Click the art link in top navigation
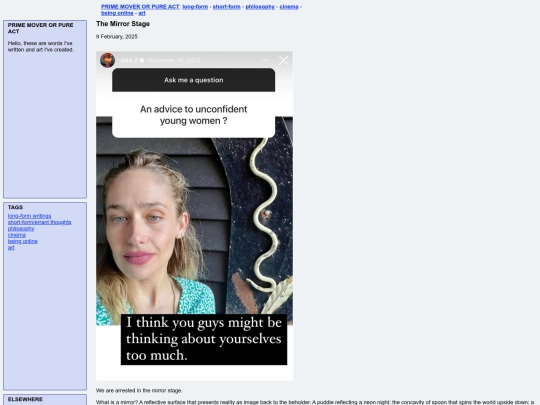Image resolution: width=540 pixels, height=405 pixels. (142, 13)
